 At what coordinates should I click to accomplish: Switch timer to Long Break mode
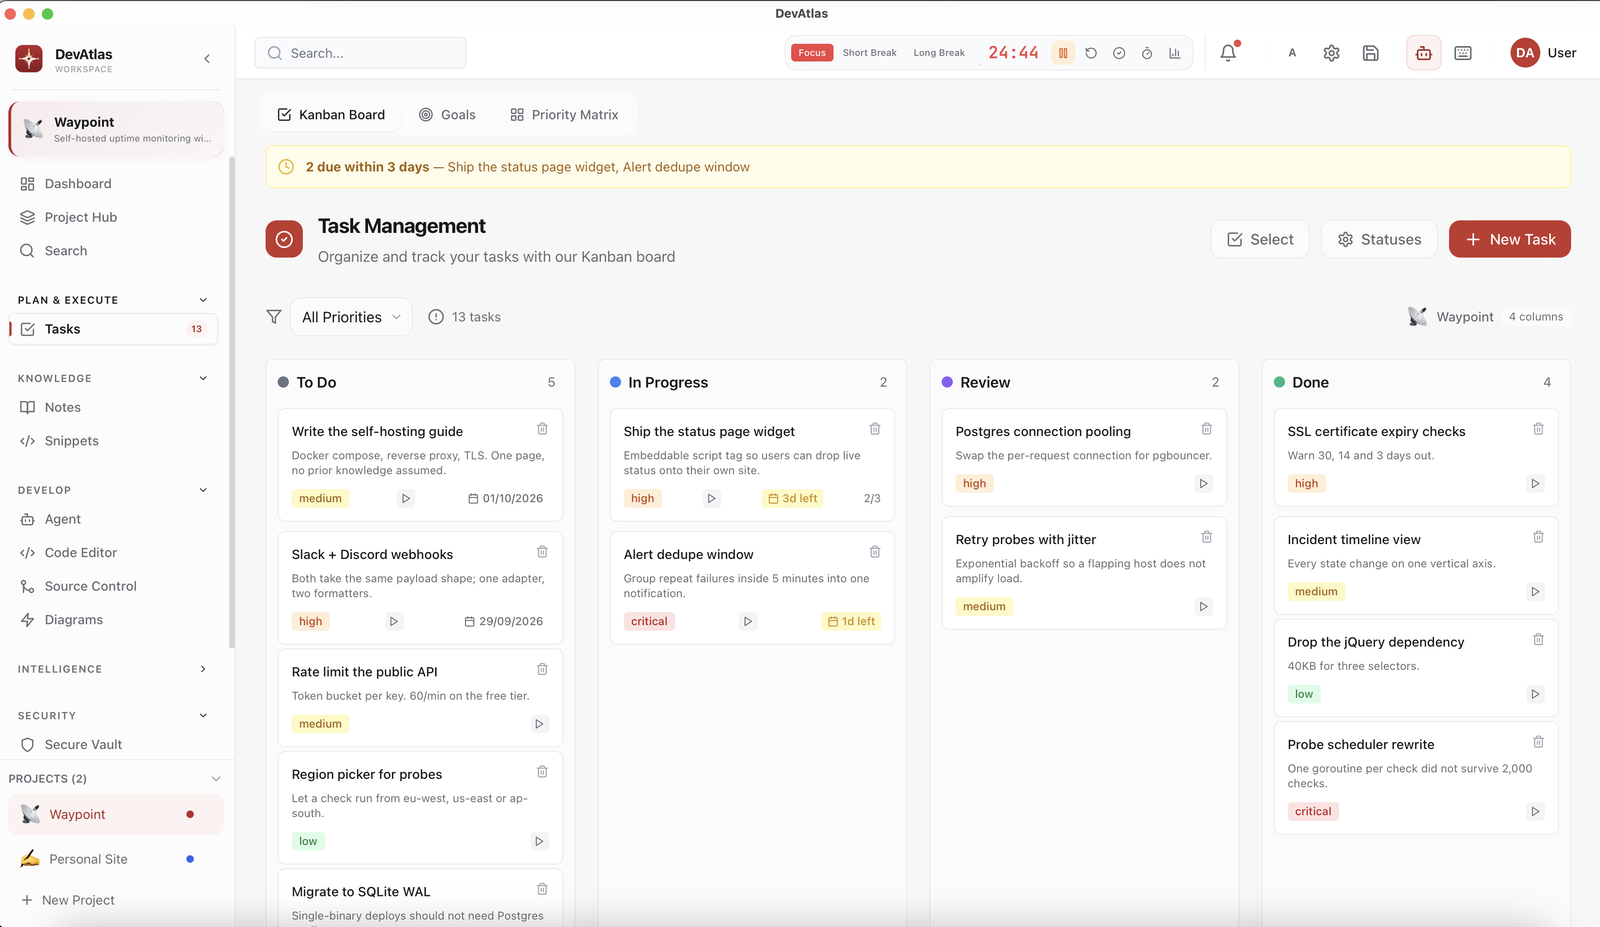point(939,53)
